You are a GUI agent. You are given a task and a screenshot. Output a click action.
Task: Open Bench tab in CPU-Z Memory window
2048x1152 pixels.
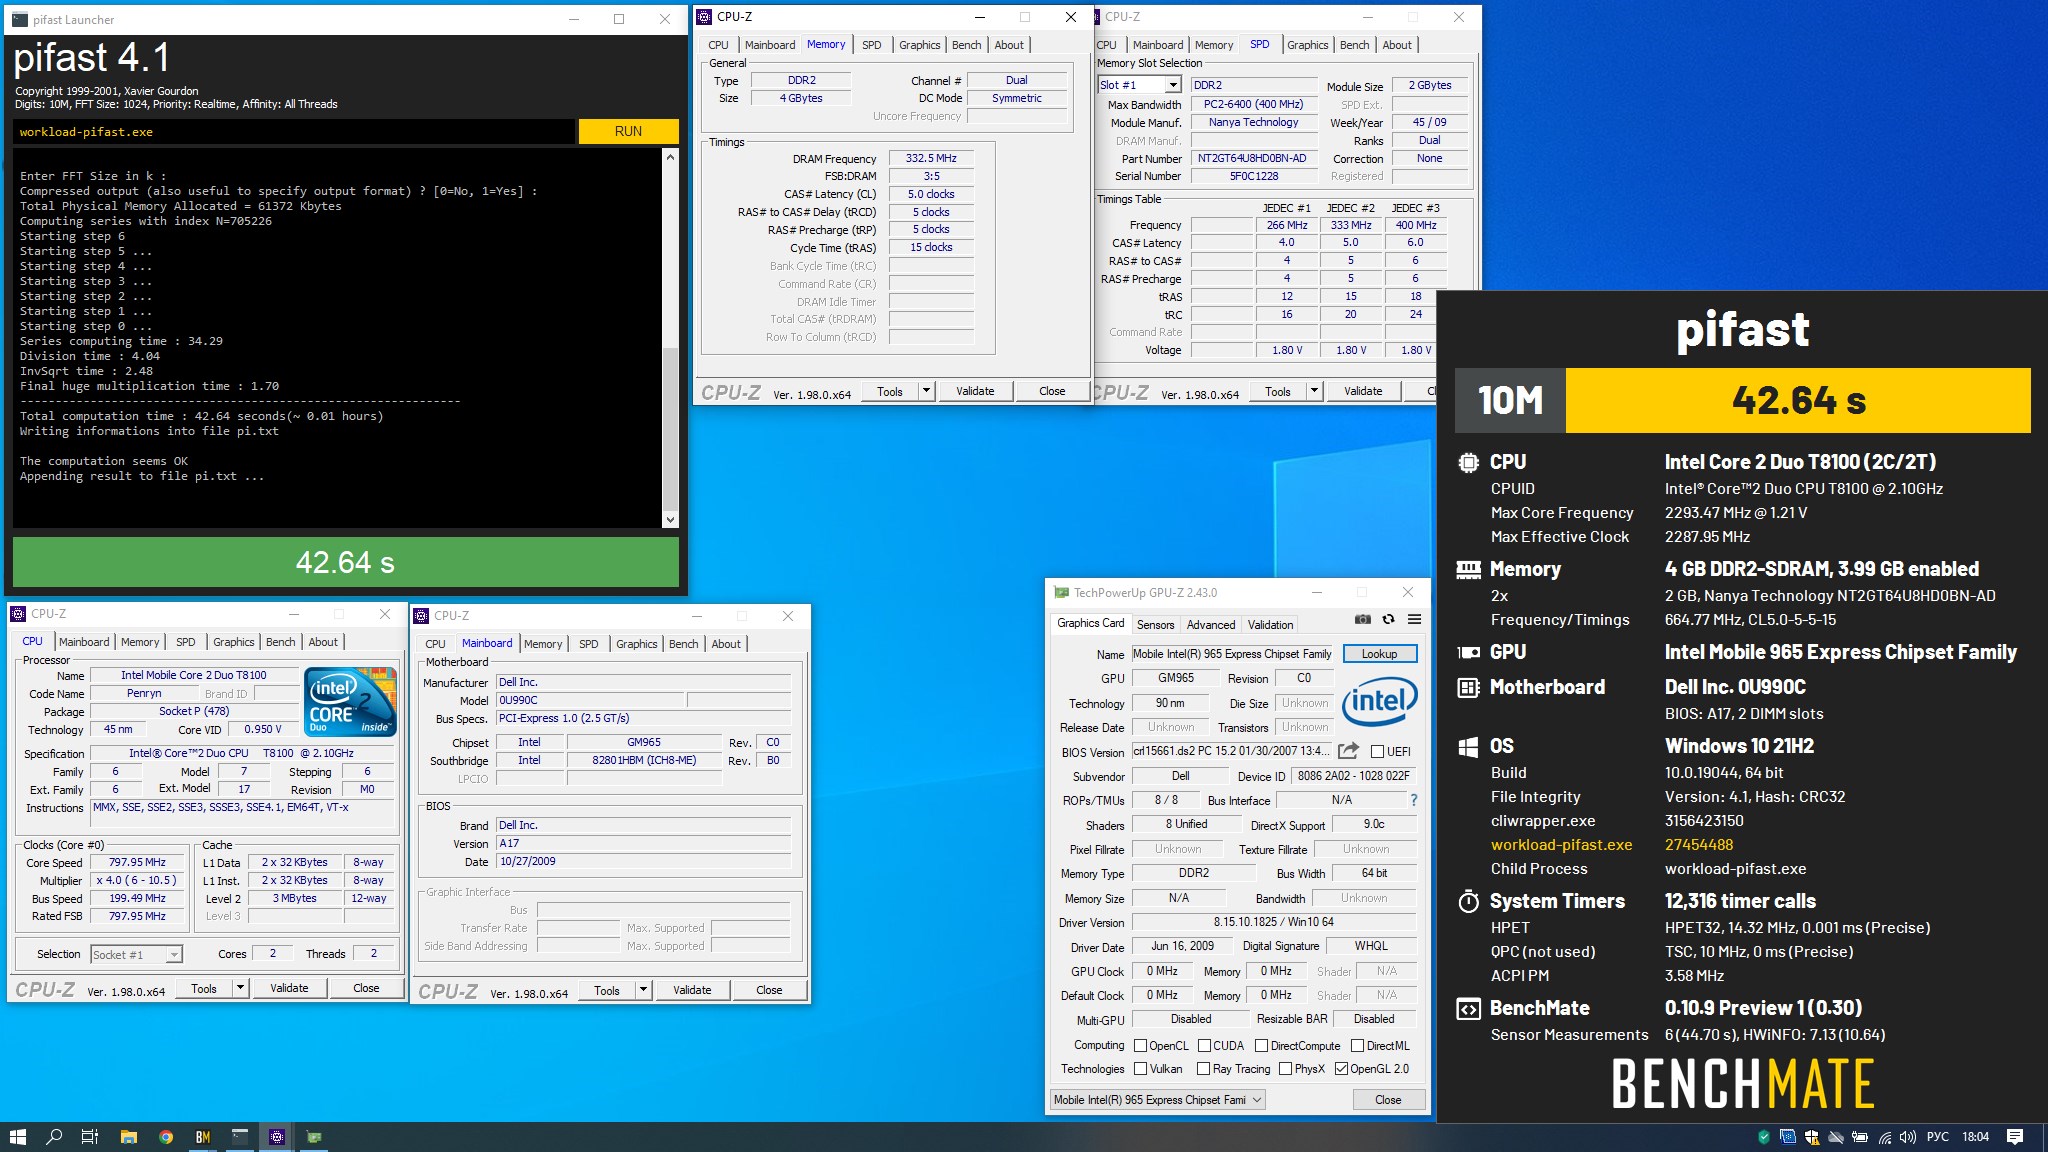coord(966,45)
